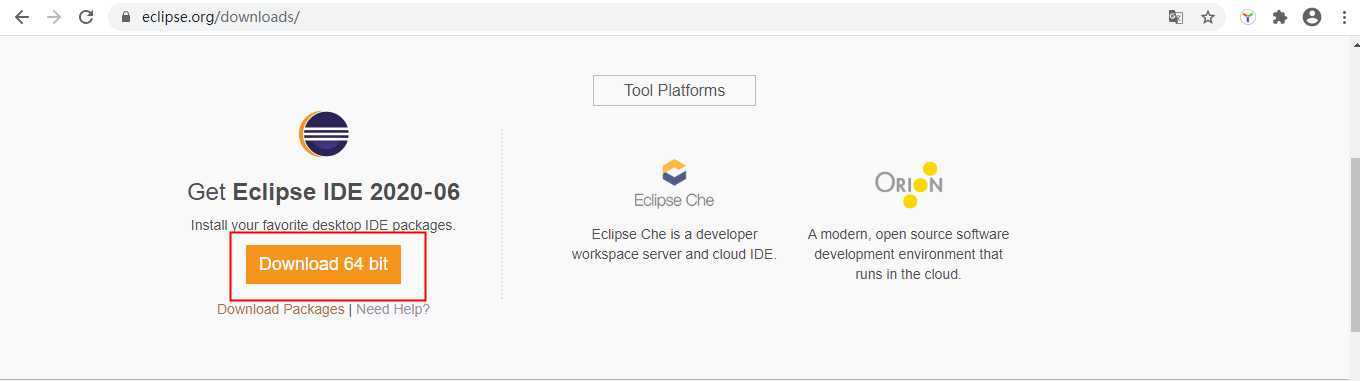The height and width of the screenshot is (381, 1360).
Task: Open the yellow circular extension icon
Action: tap(1248, 17)
